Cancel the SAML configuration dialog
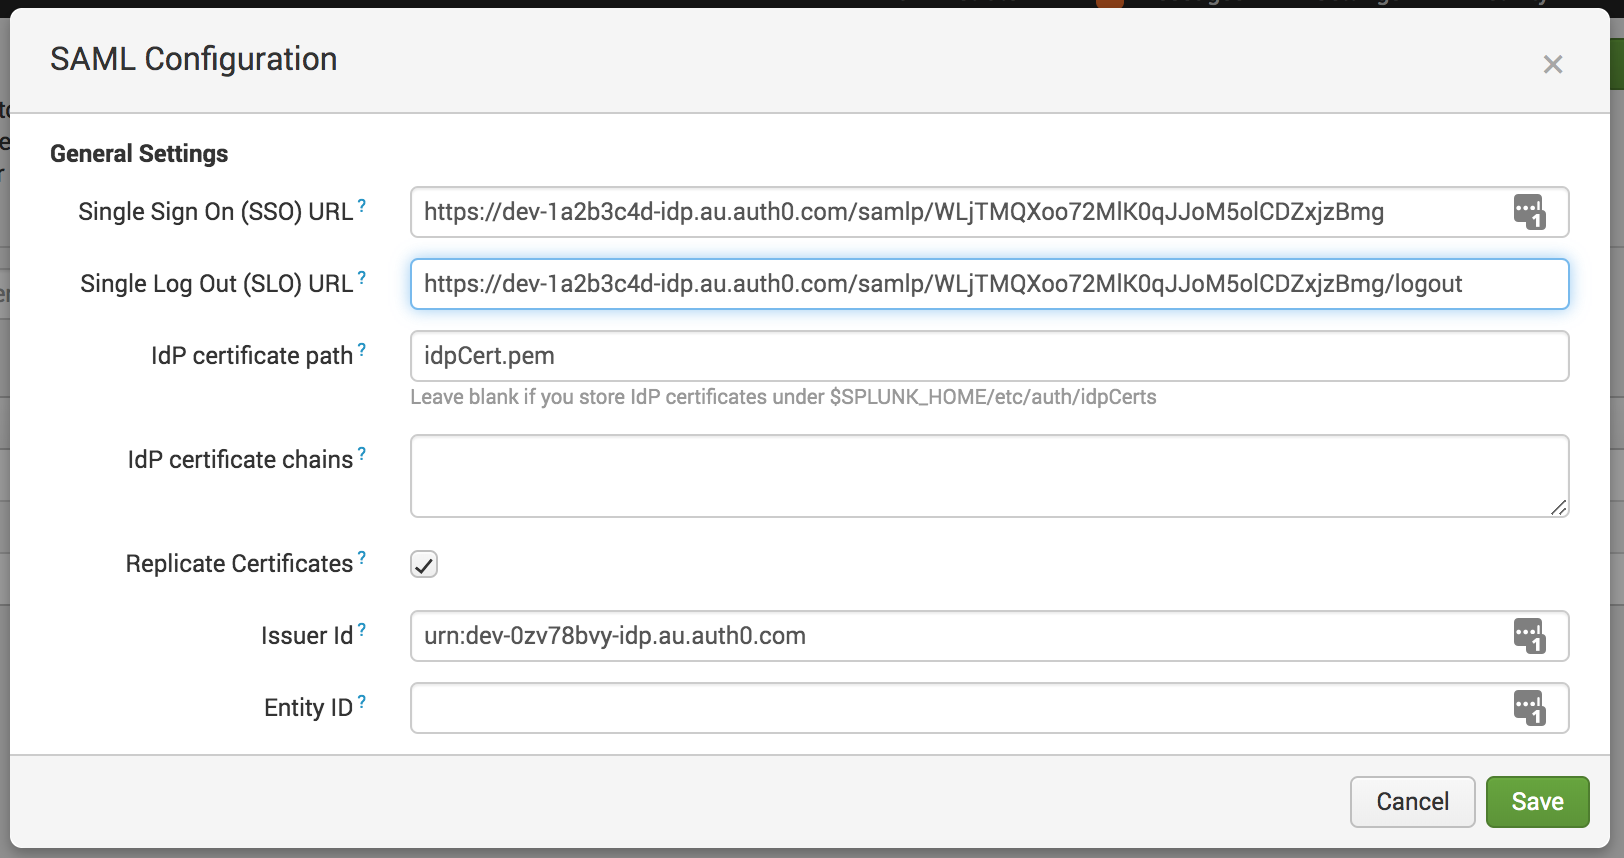 coord(1412,802)
